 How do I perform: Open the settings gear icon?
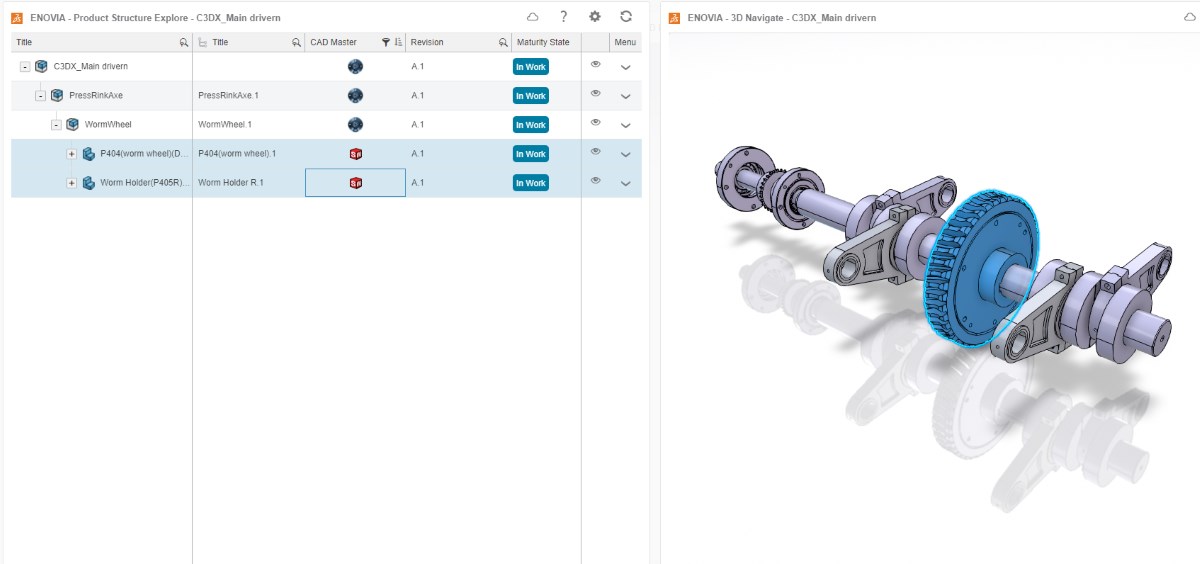click(x=595, y=17)
